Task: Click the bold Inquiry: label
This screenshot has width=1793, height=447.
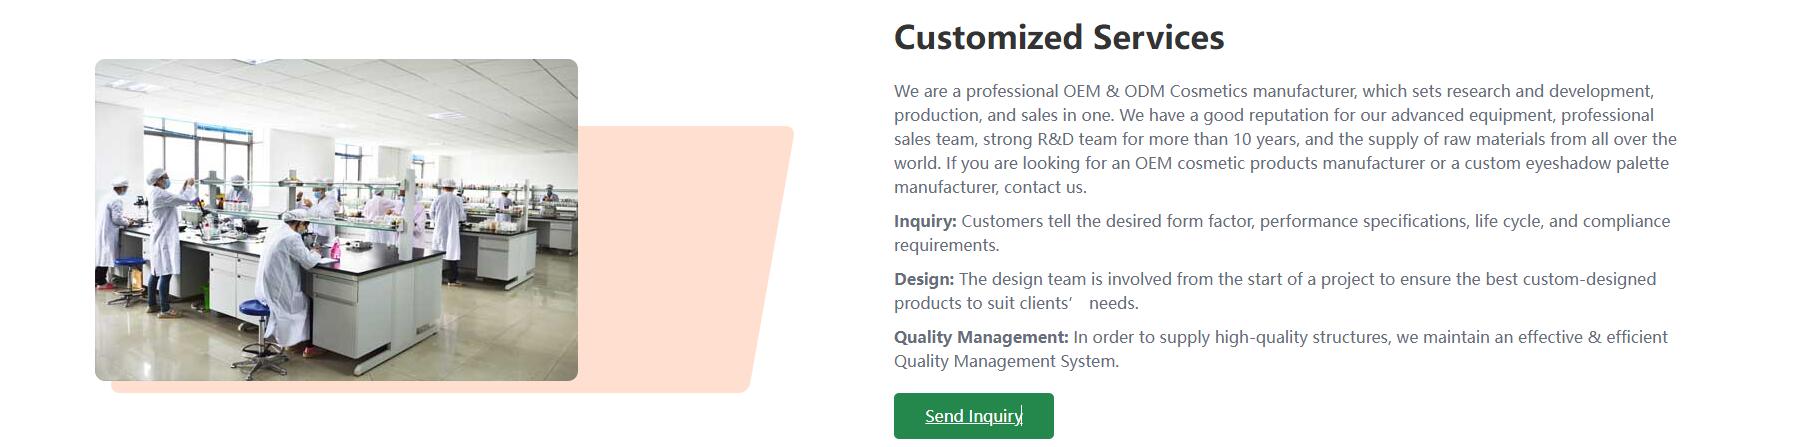Action: click(x=925, y=221)
